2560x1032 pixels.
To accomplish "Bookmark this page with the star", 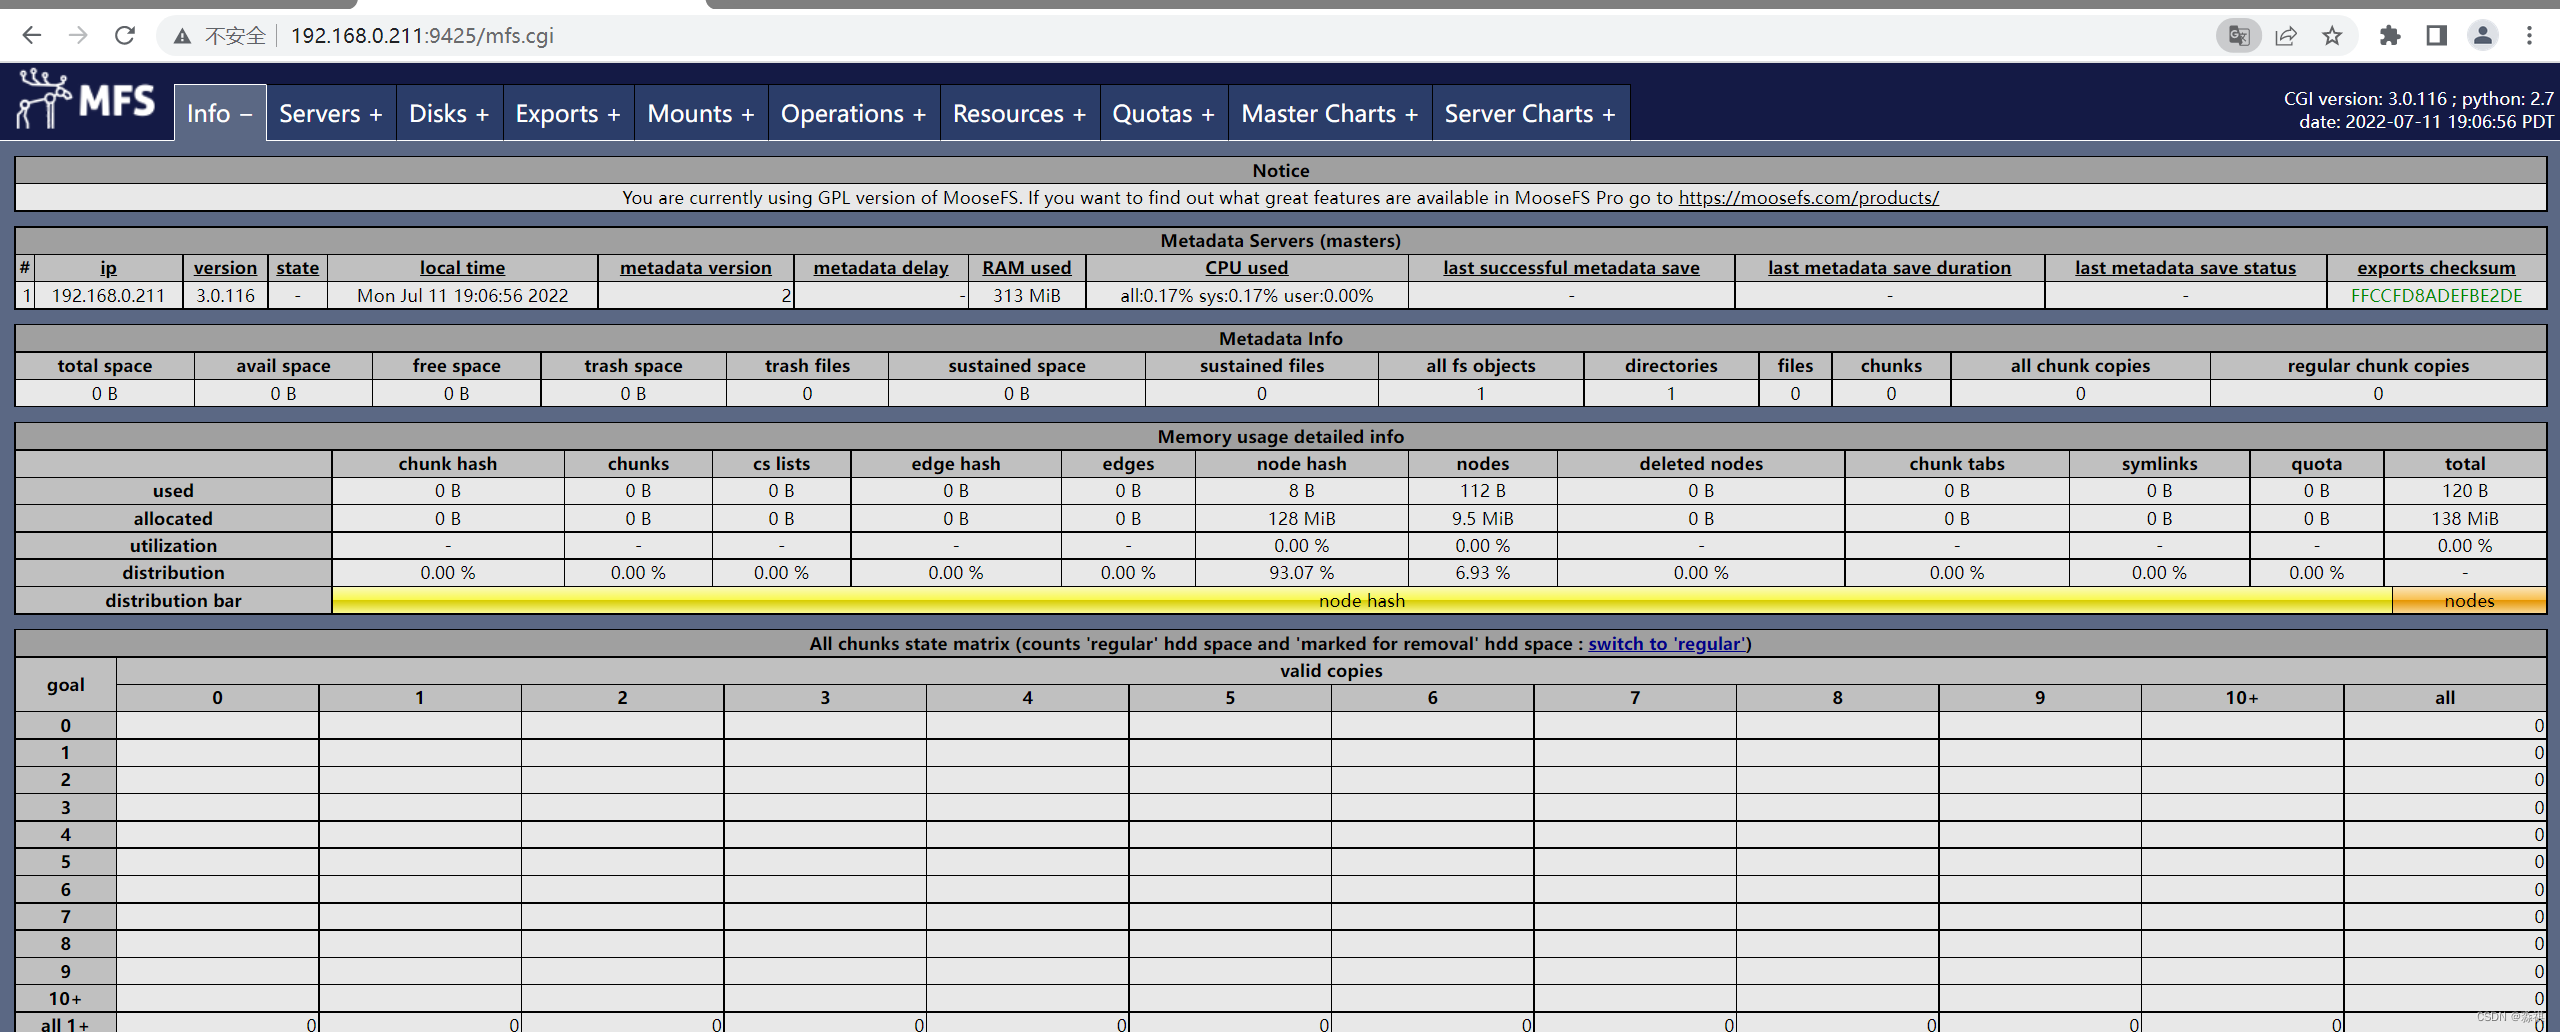I will (x=2333, y=36).
